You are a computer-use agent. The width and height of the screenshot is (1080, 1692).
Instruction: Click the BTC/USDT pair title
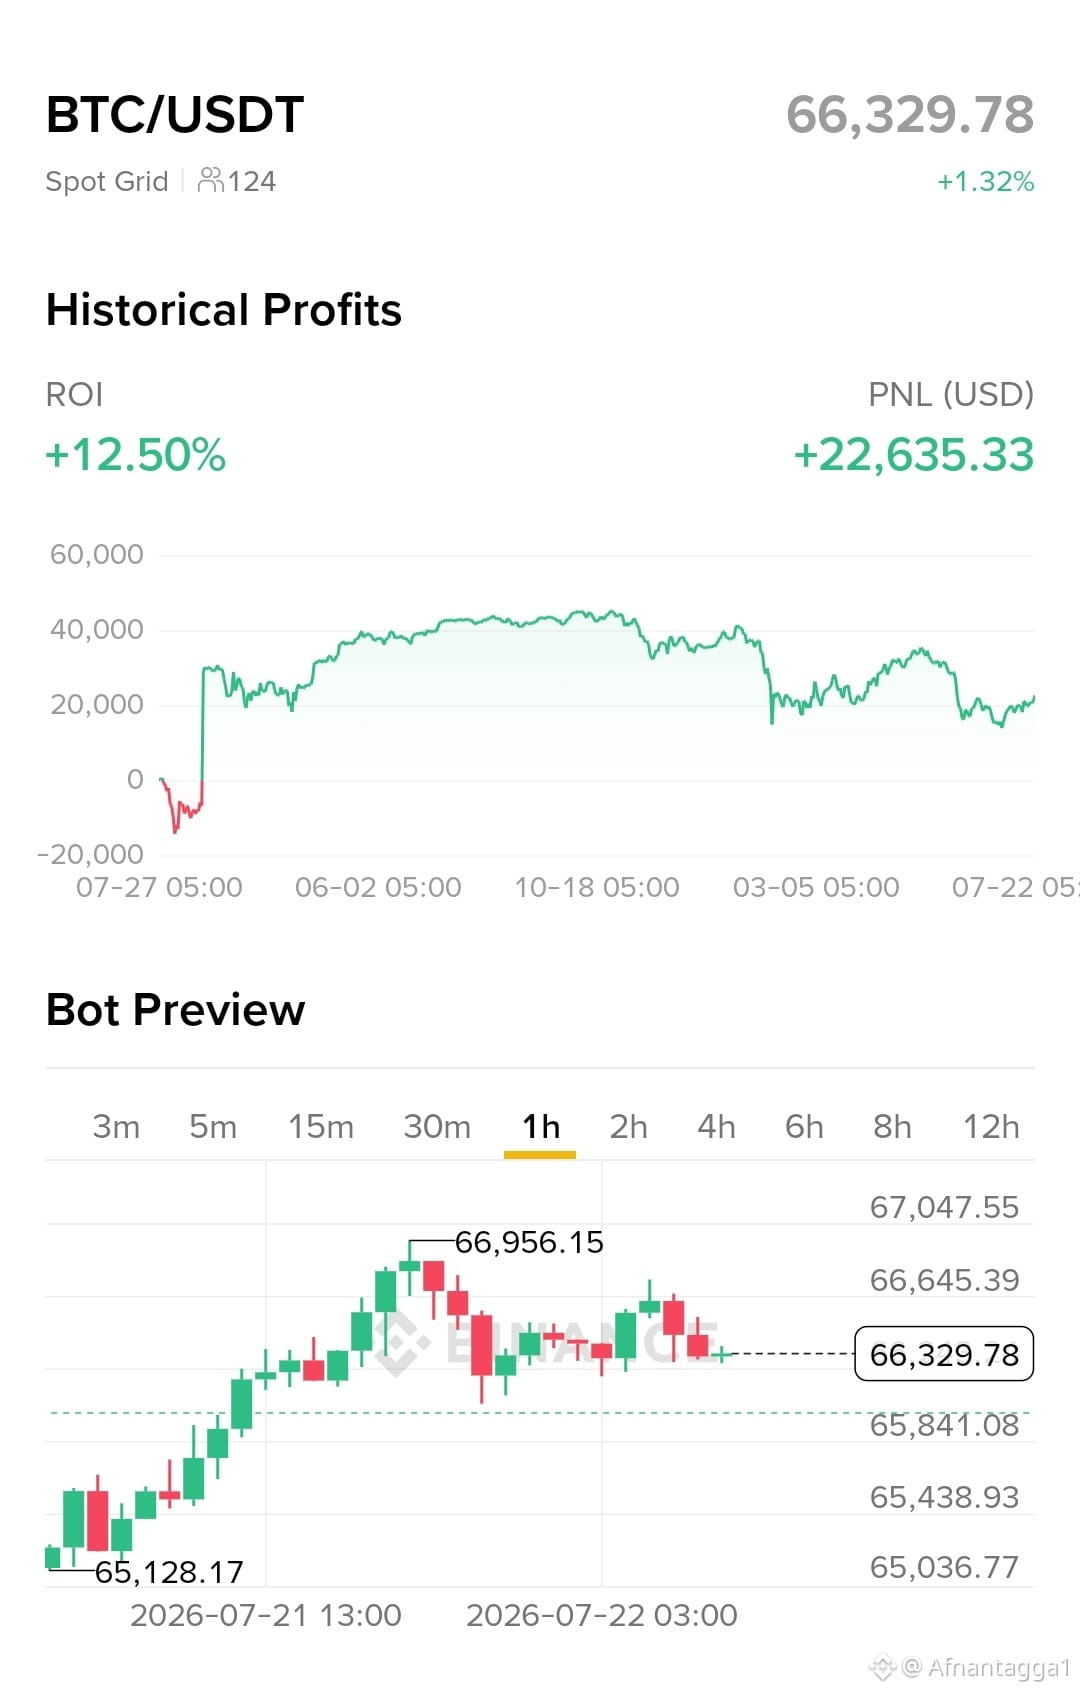click(175, 114)
